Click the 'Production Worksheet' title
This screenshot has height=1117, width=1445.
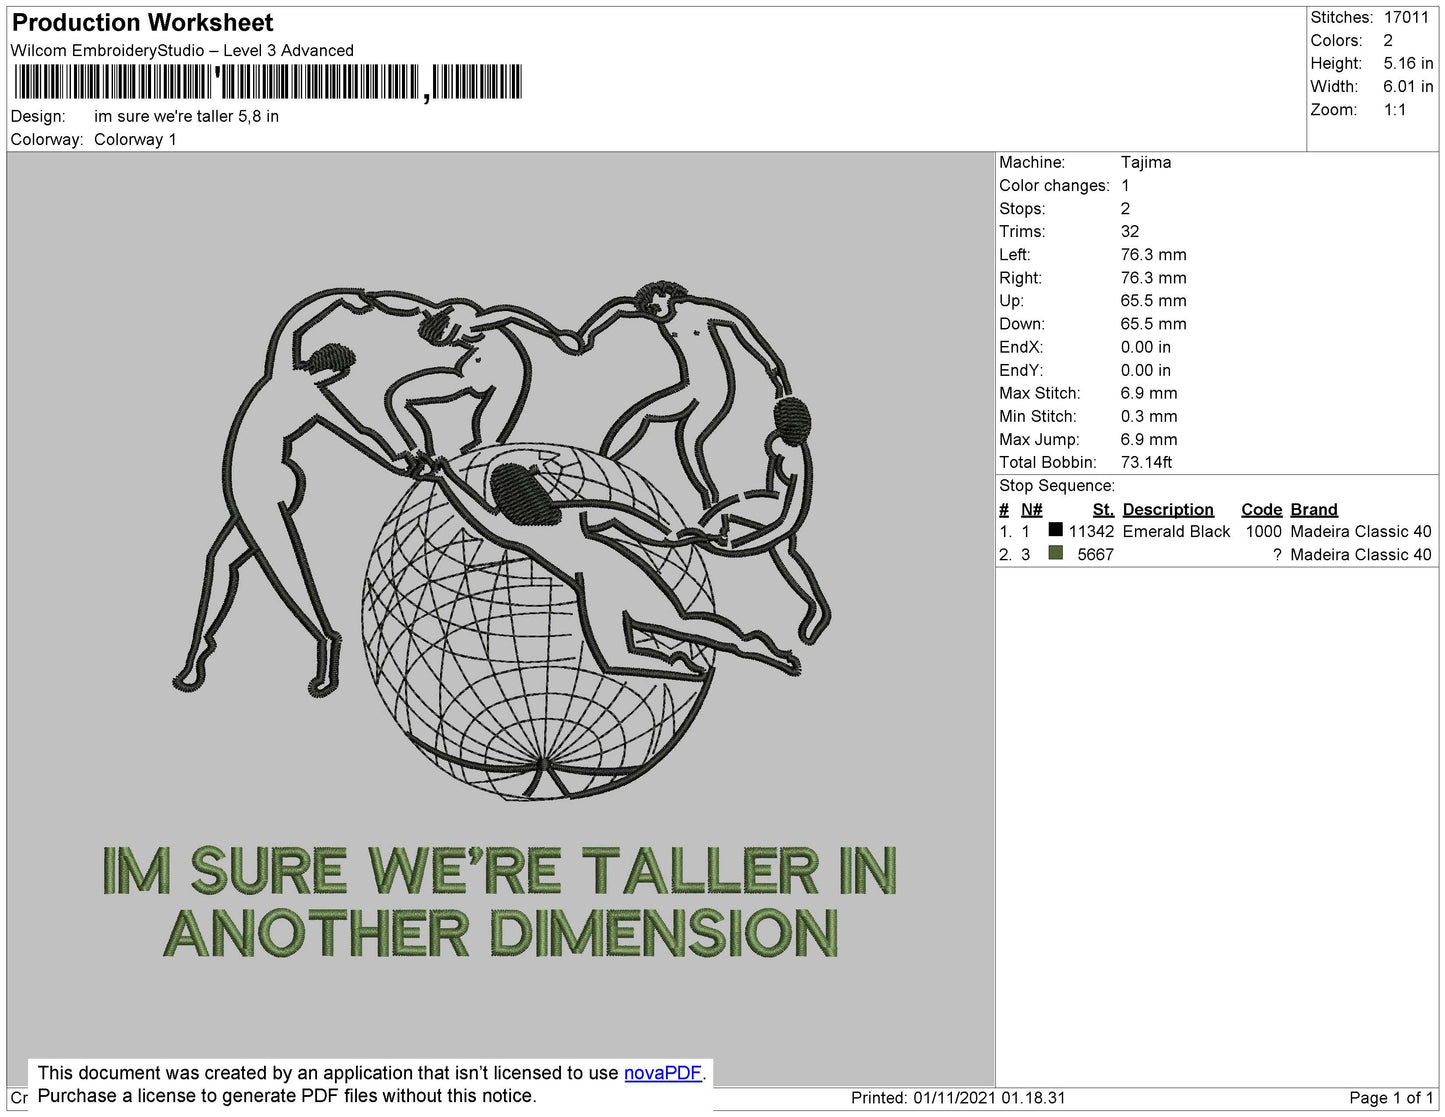[x=143, y=23]
